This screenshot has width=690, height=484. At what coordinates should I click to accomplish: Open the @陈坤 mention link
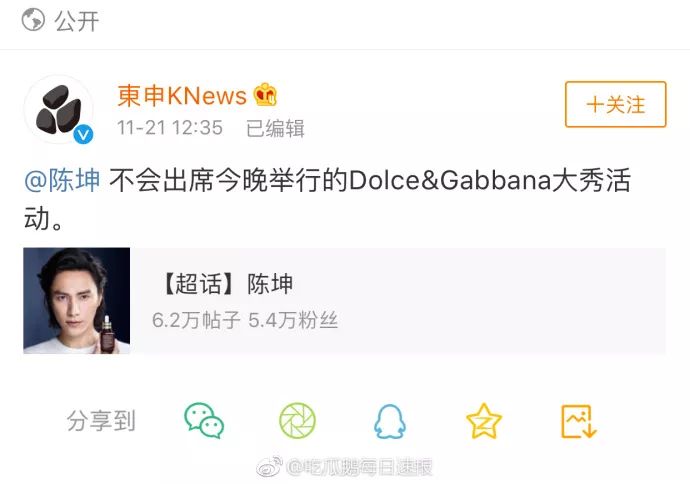(62, 180)
